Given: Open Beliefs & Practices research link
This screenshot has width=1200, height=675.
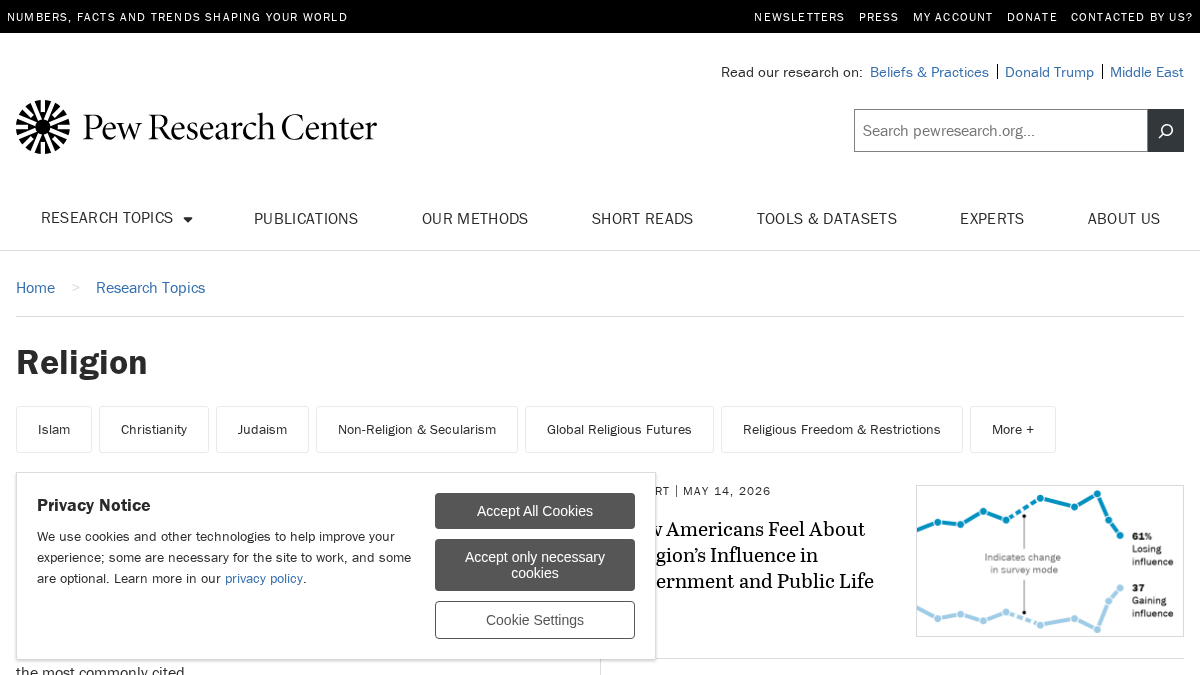Looking at the screenshot, I should tap(929, 72).
